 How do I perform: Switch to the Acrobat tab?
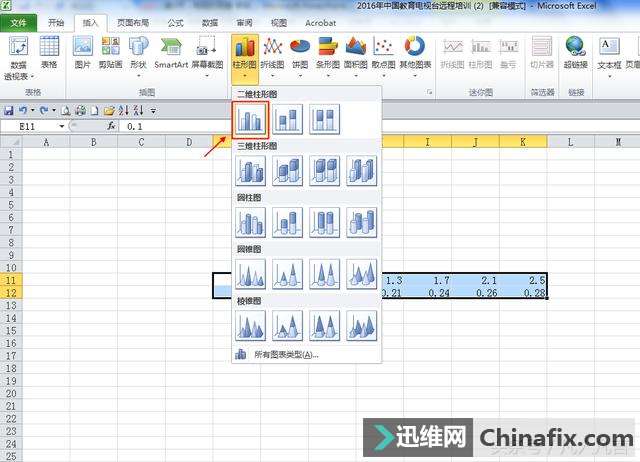(320, 23)
